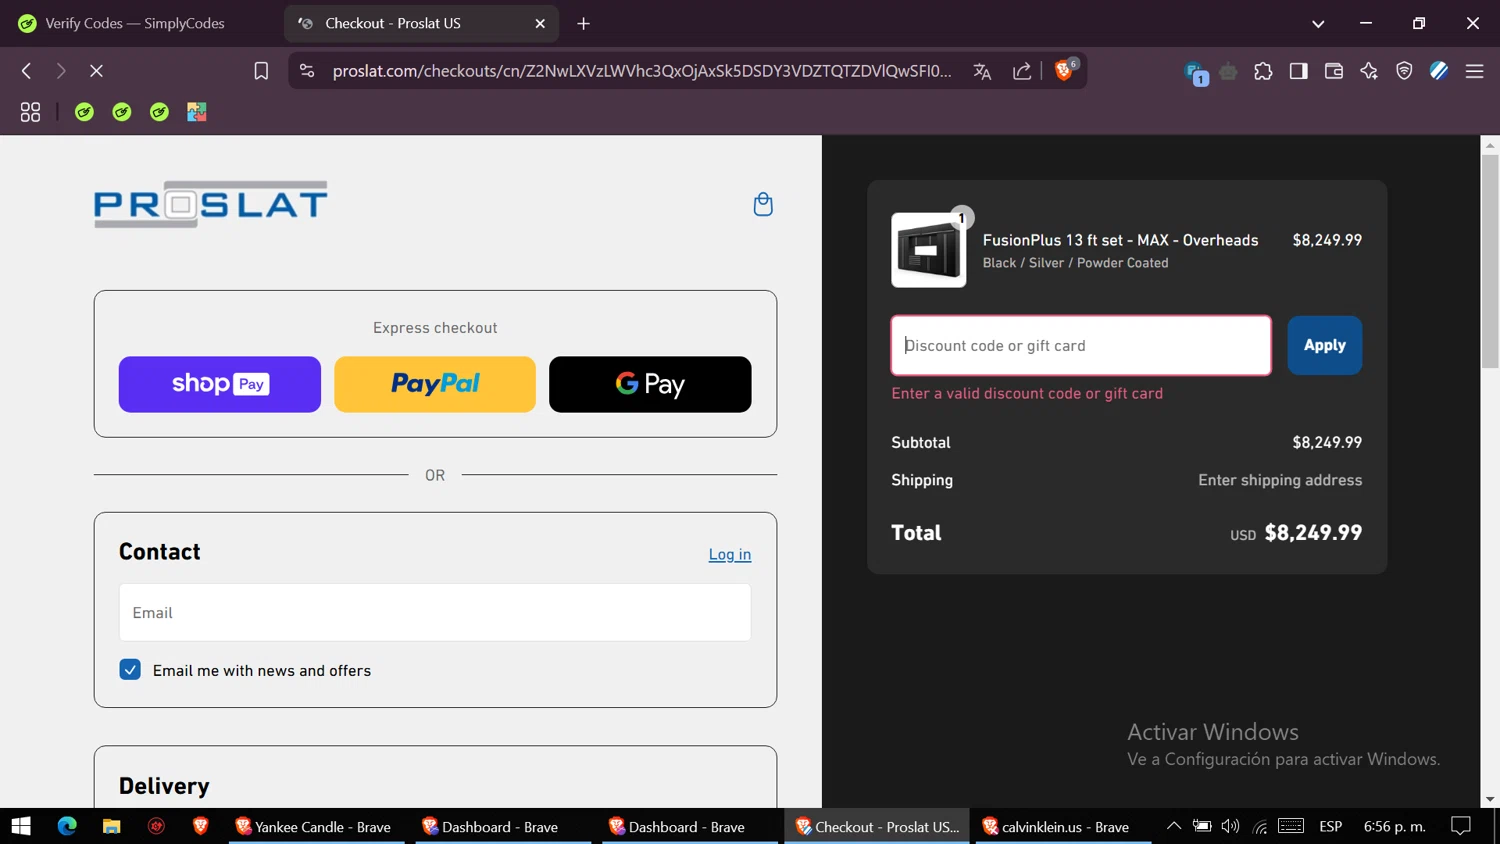This screenshot has width=1500, height=844.
Task: Open the notifications action center
Action: tap(1461, 826)
